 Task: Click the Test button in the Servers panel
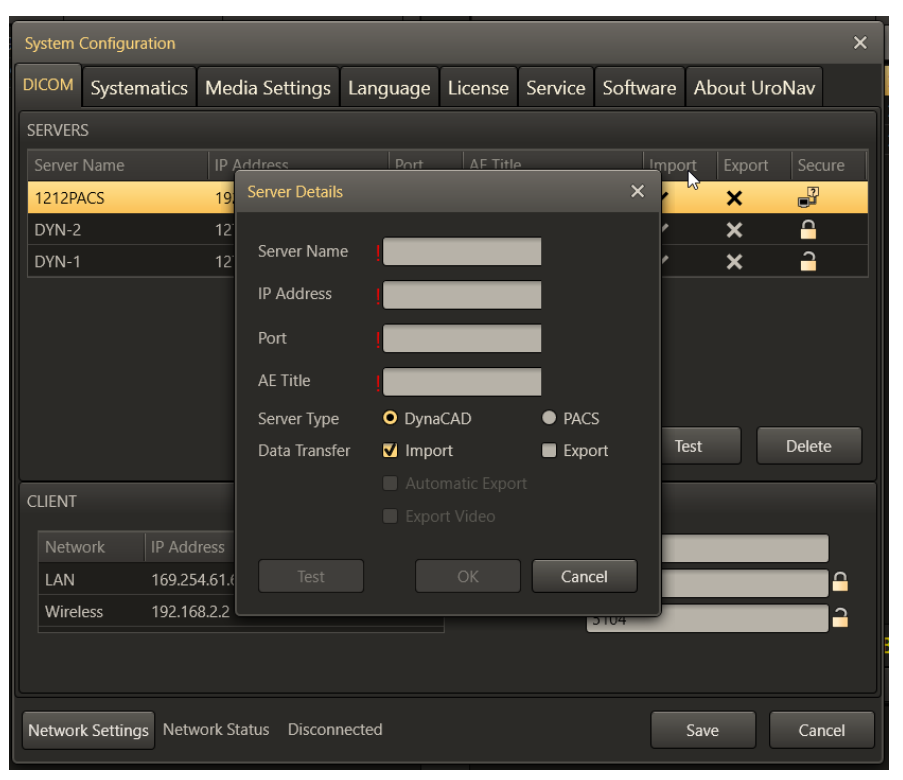tap(700, 446)
